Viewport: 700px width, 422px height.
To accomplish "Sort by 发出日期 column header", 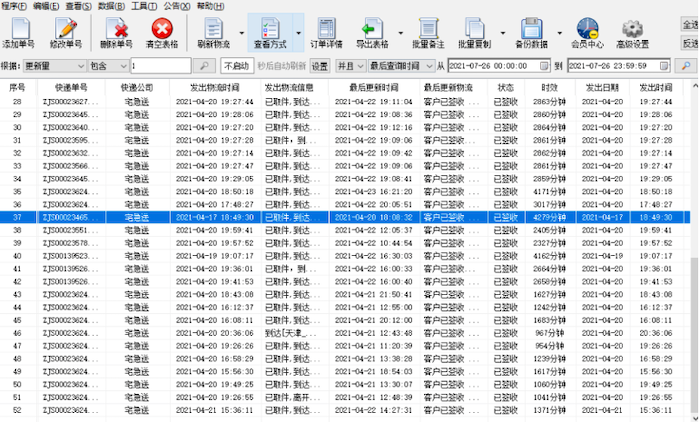I will pos(602,88).
